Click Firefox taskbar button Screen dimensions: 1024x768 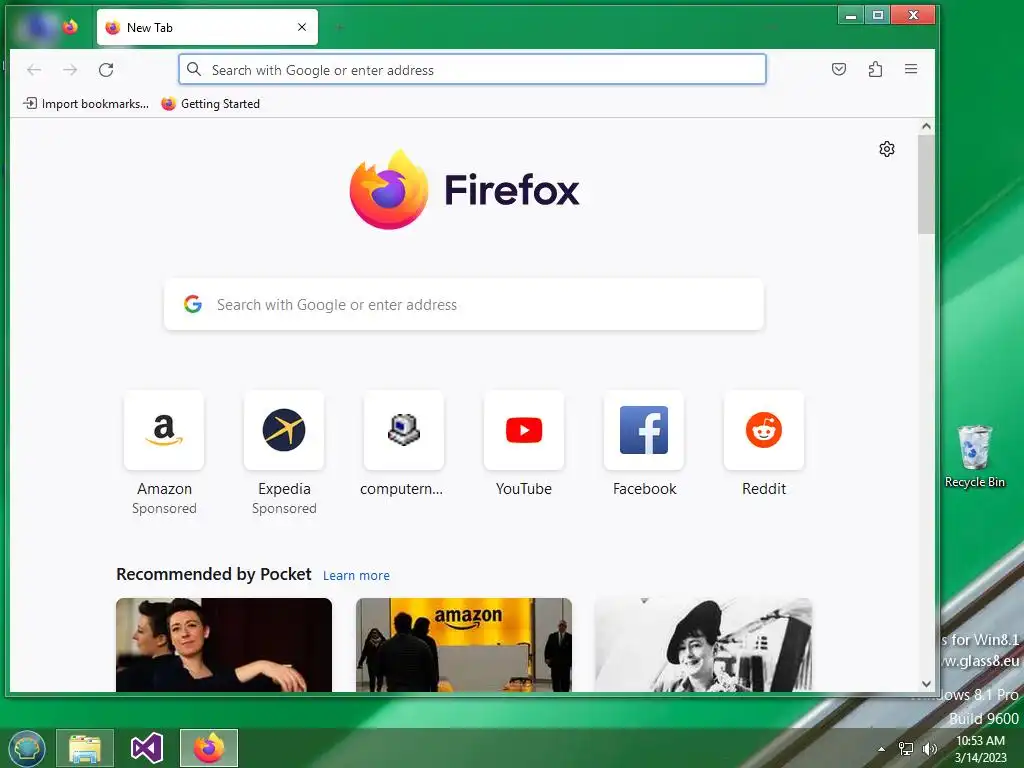pos(209,748)
